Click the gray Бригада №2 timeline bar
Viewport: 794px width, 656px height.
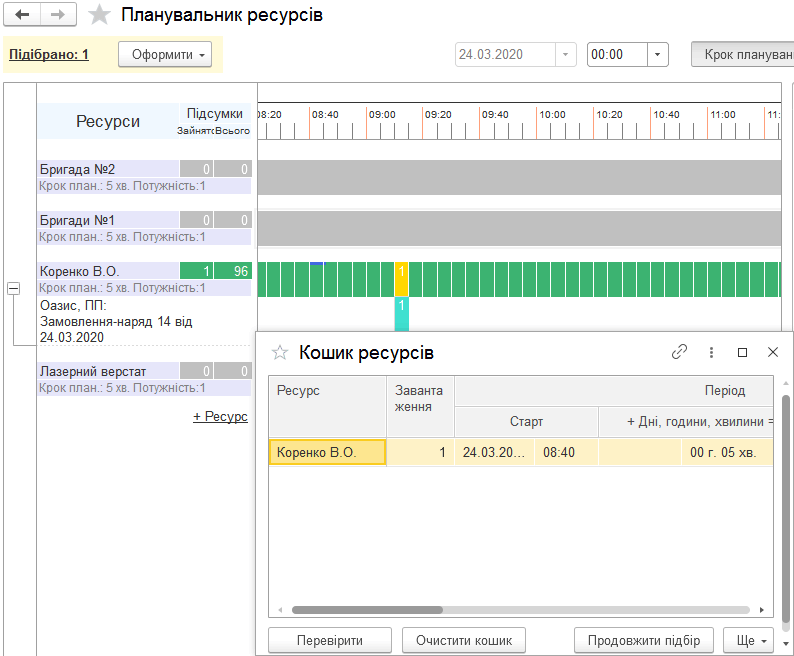[x=519, y=177]
